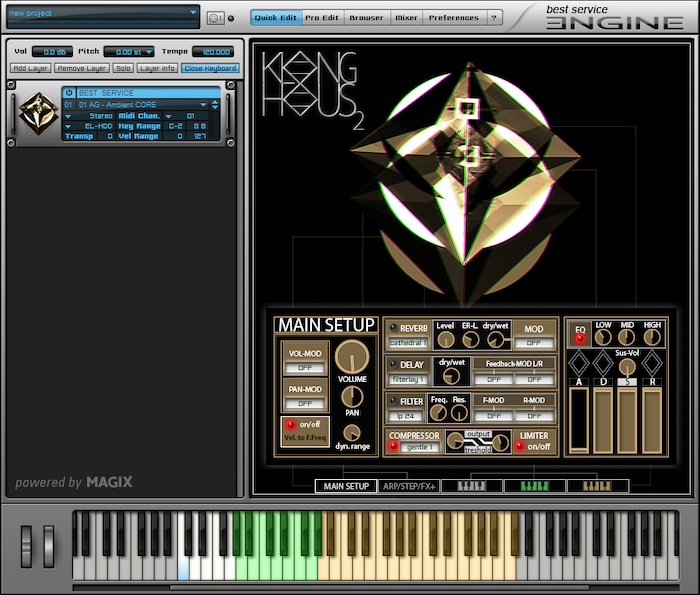Toggle the DELAY on/off LED
This screenshot has height=595, width=700.
click(393, 365)
